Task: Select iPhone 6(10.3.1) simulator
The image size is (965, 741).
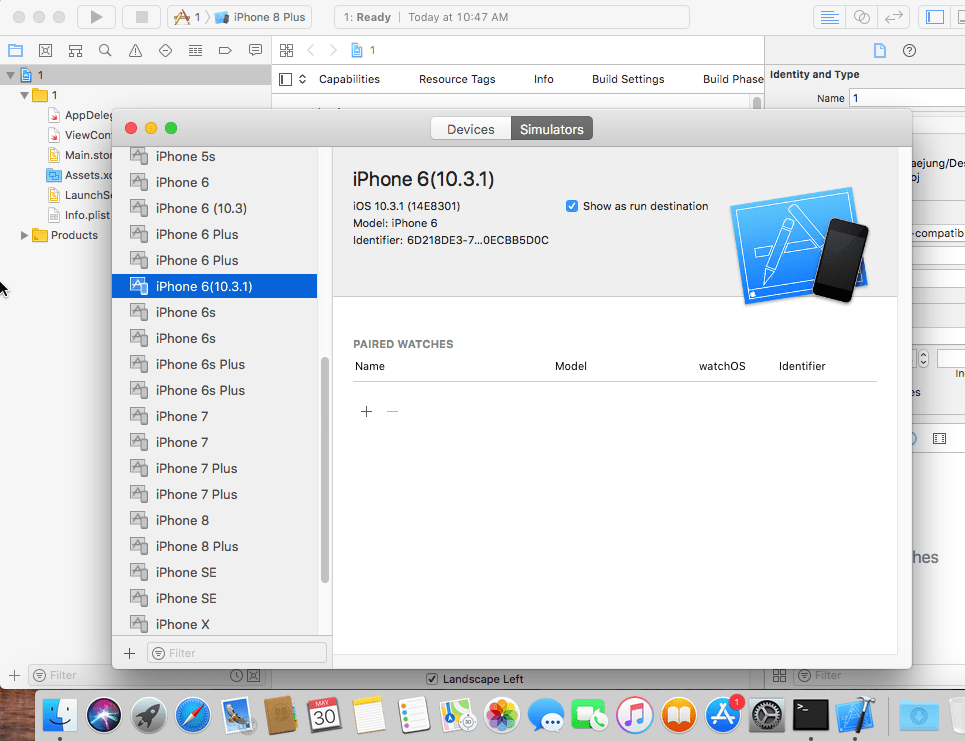Action: [x=214, y=286]
